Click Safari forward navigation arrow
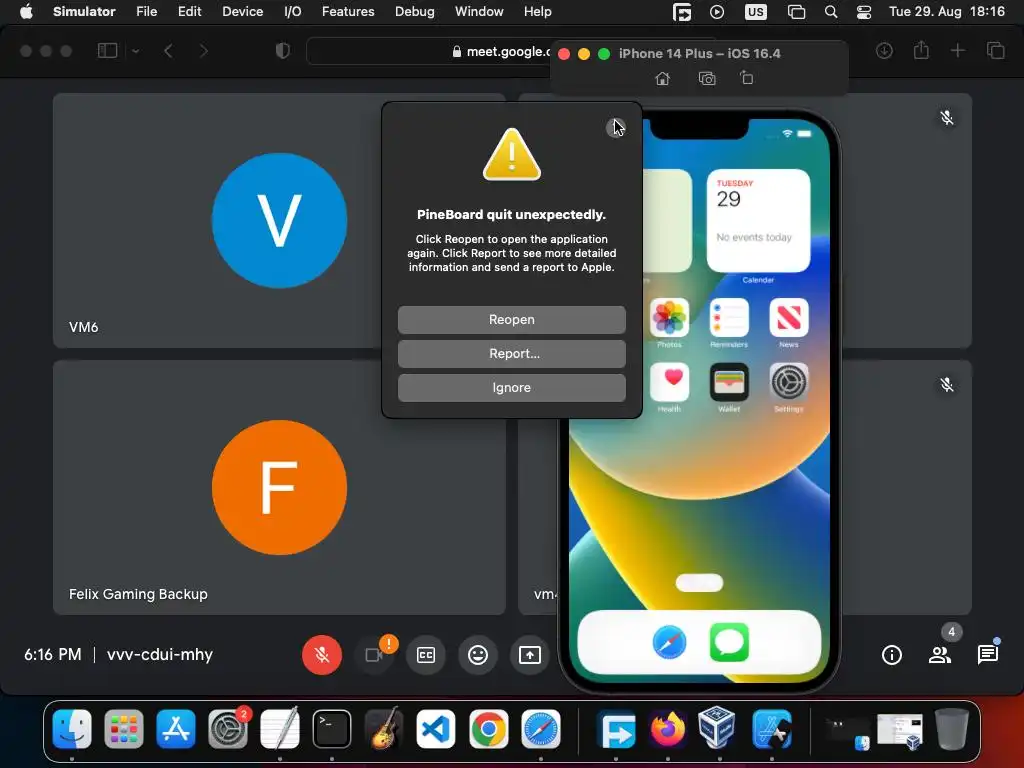The width and height of the screenshot is (1024, 768). click(203, 51)
